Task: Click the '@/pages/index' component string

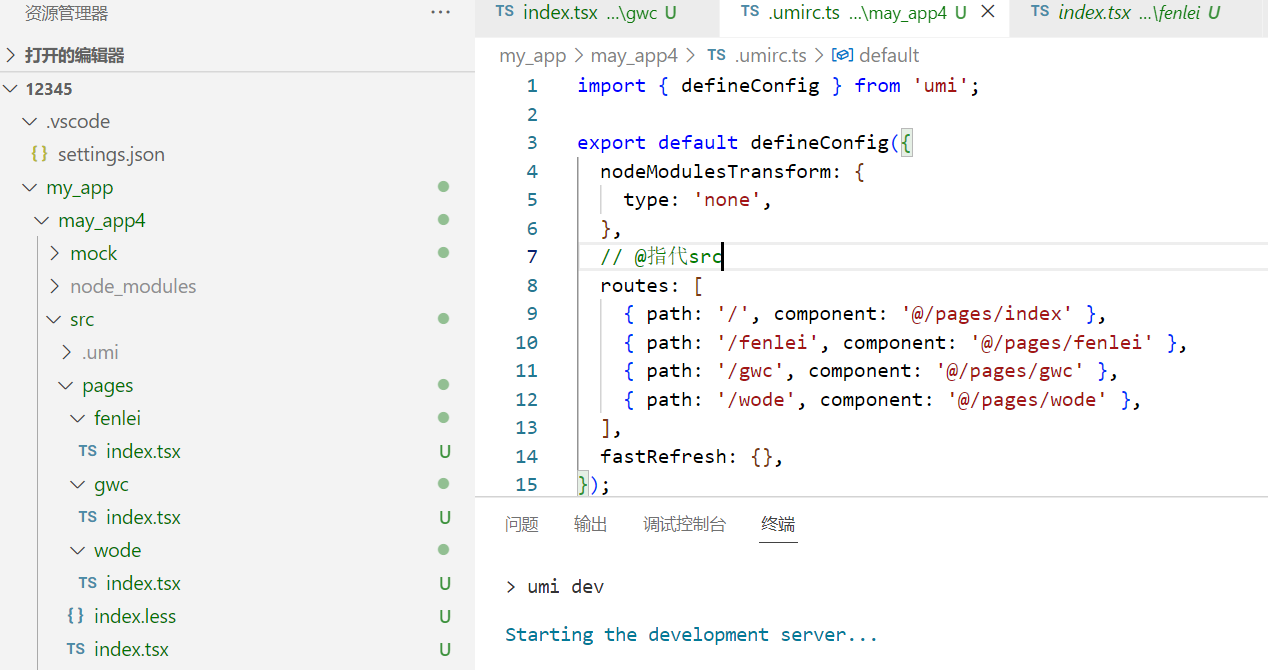Action: pos(987,314)
